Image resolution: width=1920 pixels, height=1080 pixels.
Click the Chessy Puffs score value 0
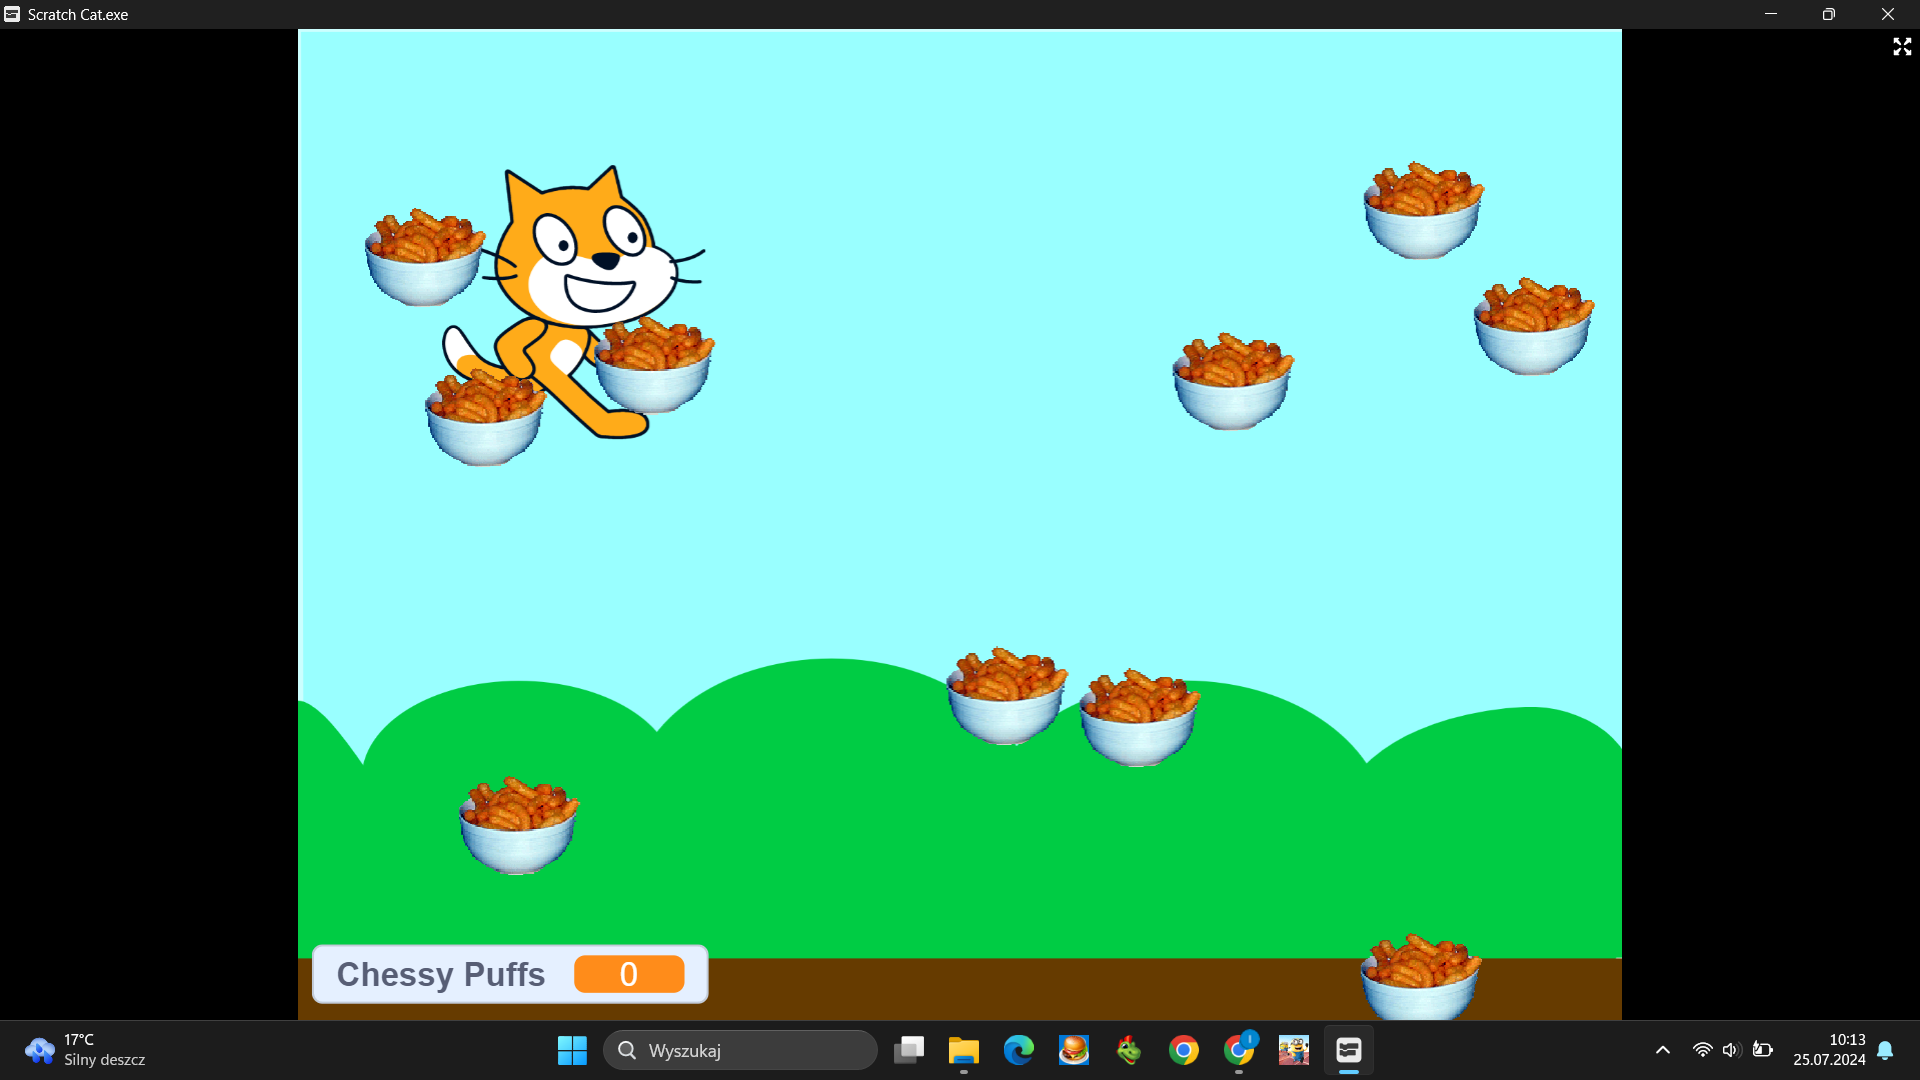pos(629,974)
